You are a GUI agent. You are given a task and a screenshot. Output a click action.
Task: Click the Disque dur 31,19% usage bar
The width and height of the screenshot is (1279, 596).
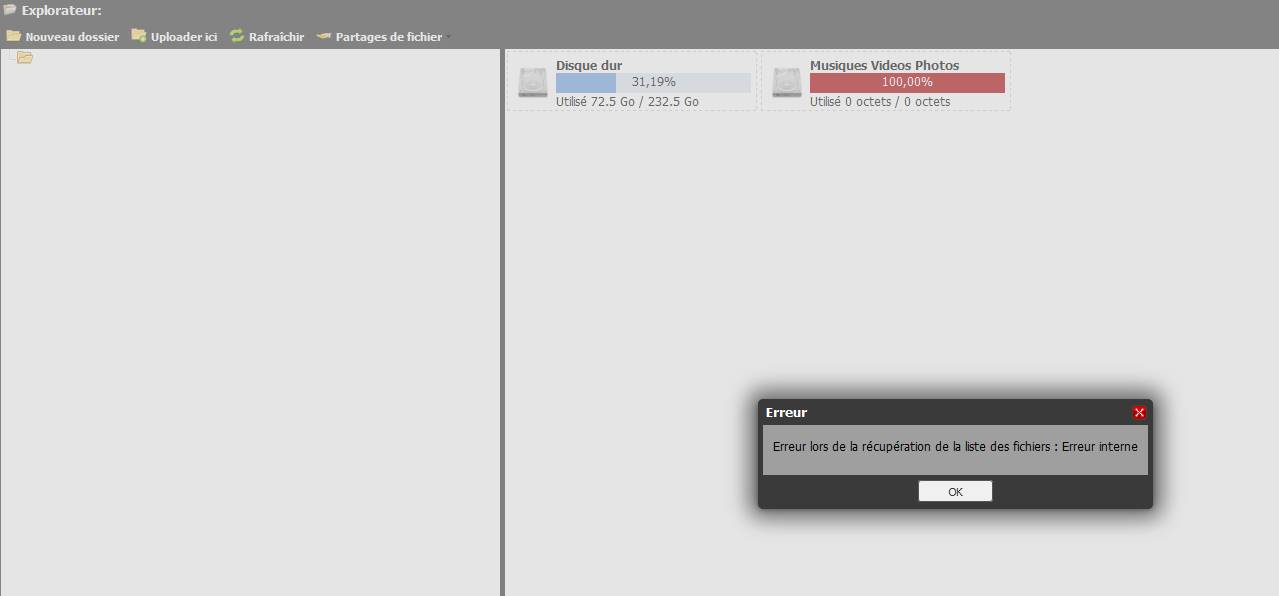pyautogui.click(x=653, y=82)
